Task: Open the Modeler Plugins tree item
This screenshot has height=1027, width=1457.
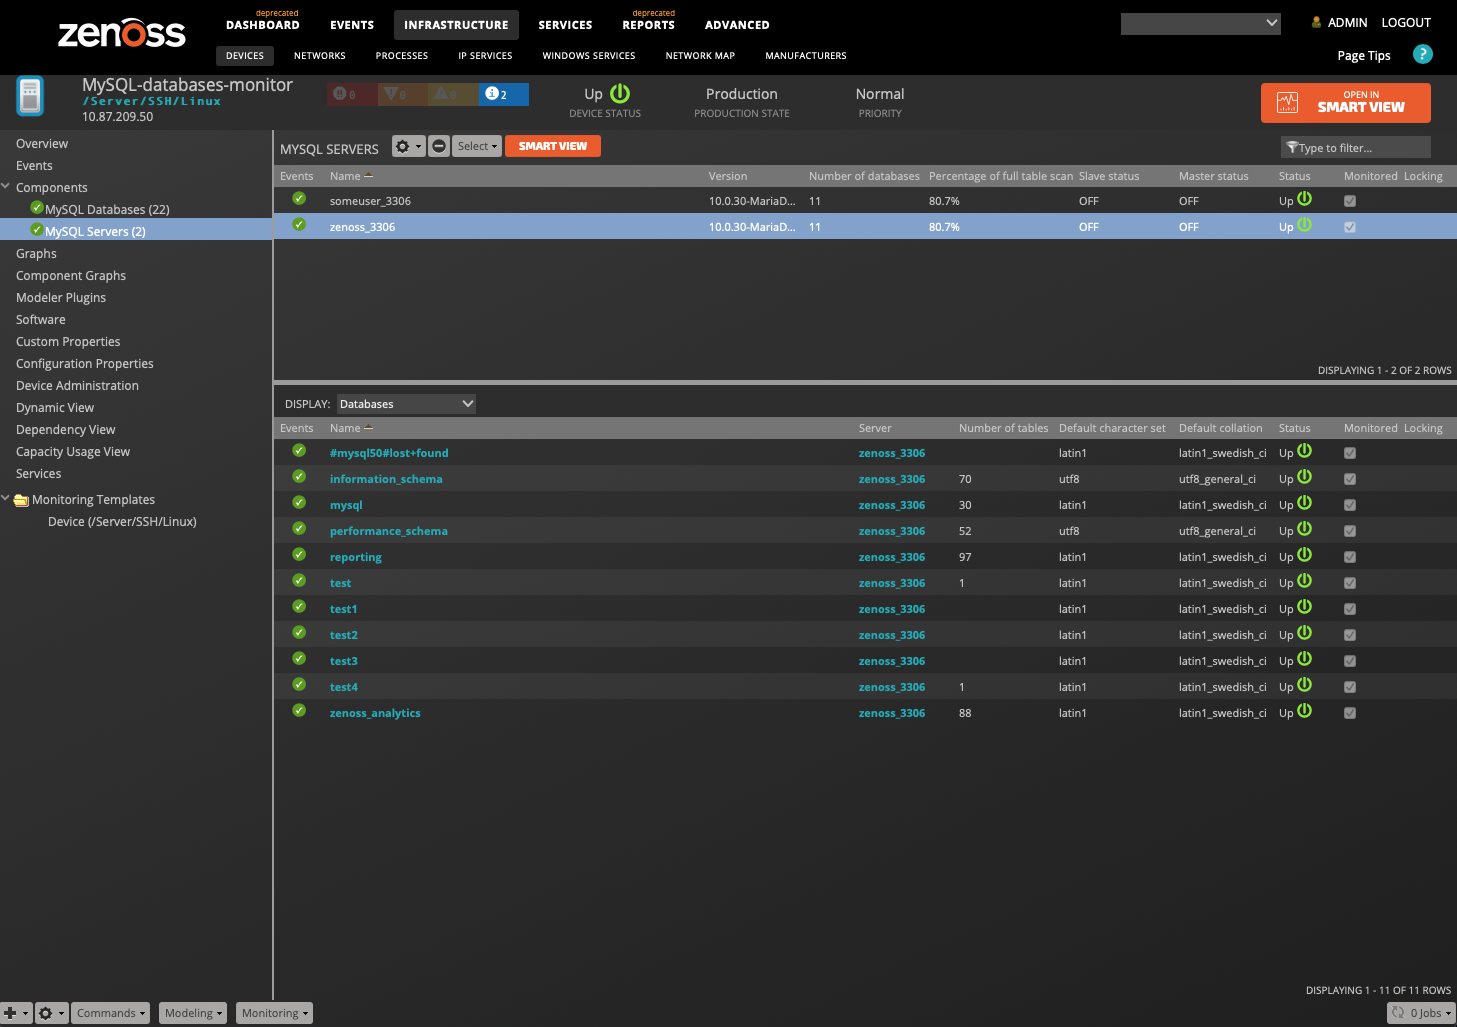Action: [61, 298]
